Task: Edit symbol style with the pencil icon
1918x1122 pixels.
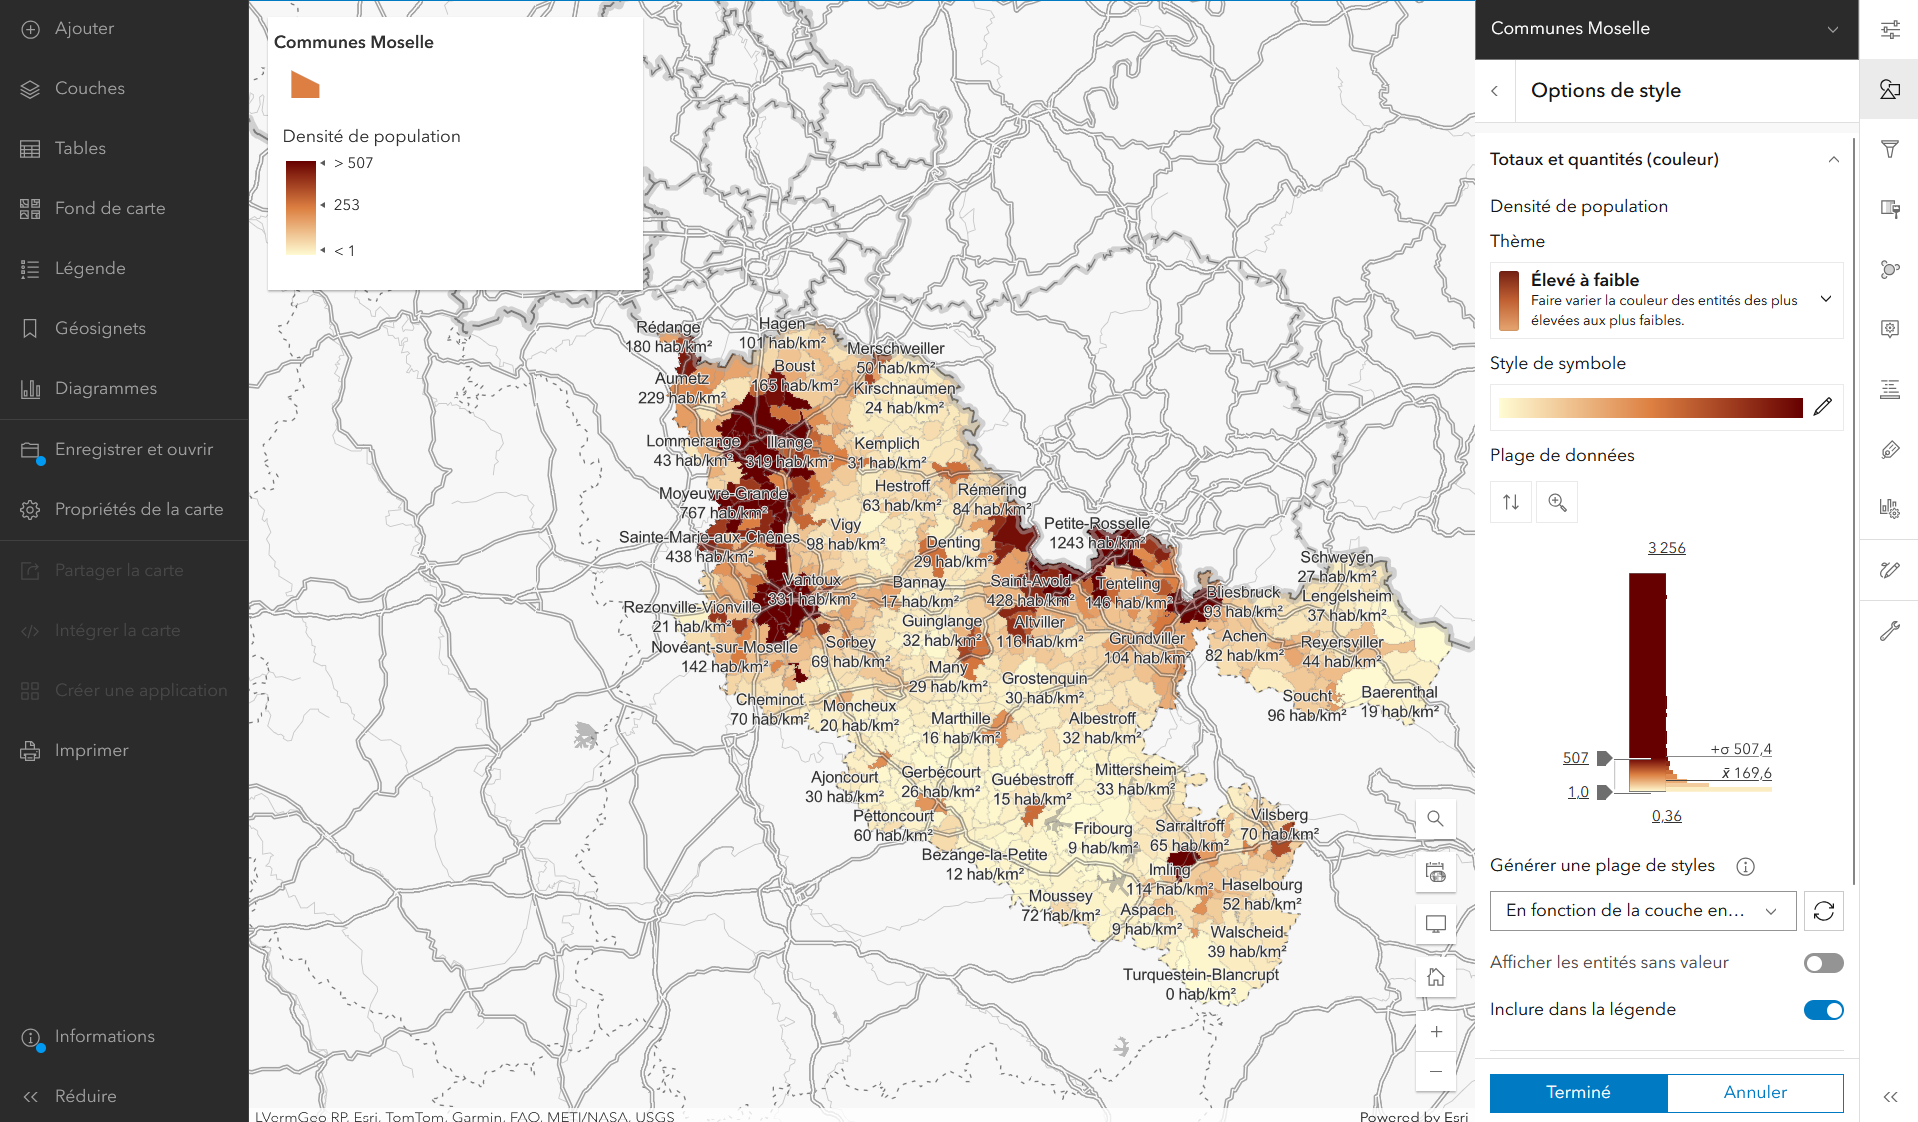Action: (1823, 407)
